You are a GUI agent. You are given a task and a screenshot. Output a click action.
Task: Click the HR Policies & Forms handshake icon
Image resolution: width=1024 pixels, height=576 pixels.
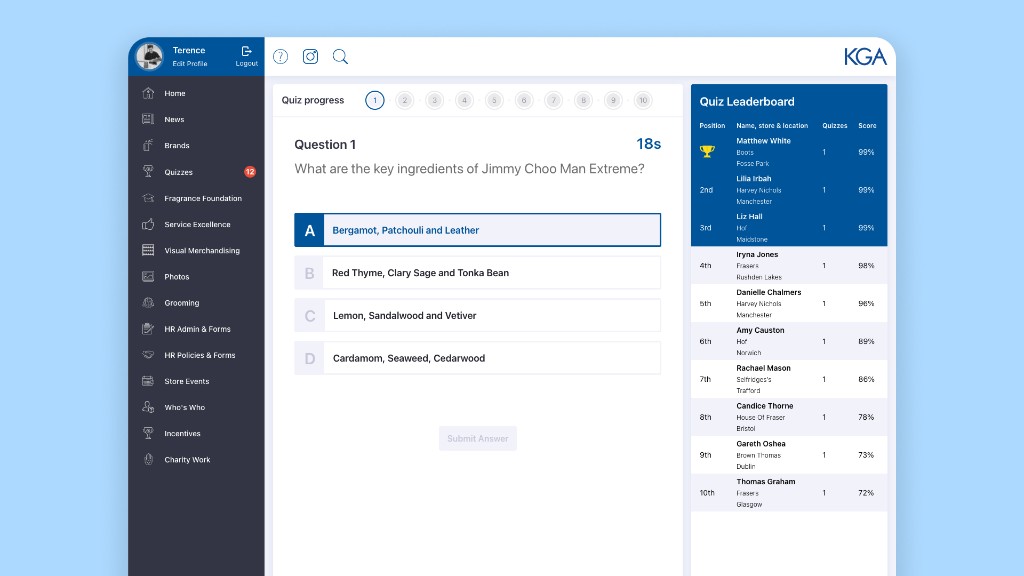pos(148,355)
